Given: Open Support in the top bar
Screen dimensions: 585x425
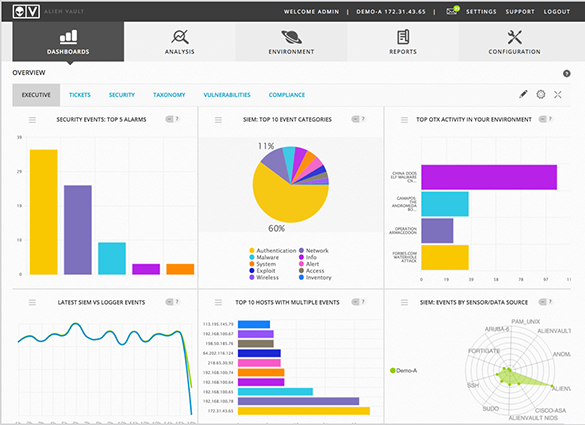Looking at the screenshot, I should click(520, 12).
